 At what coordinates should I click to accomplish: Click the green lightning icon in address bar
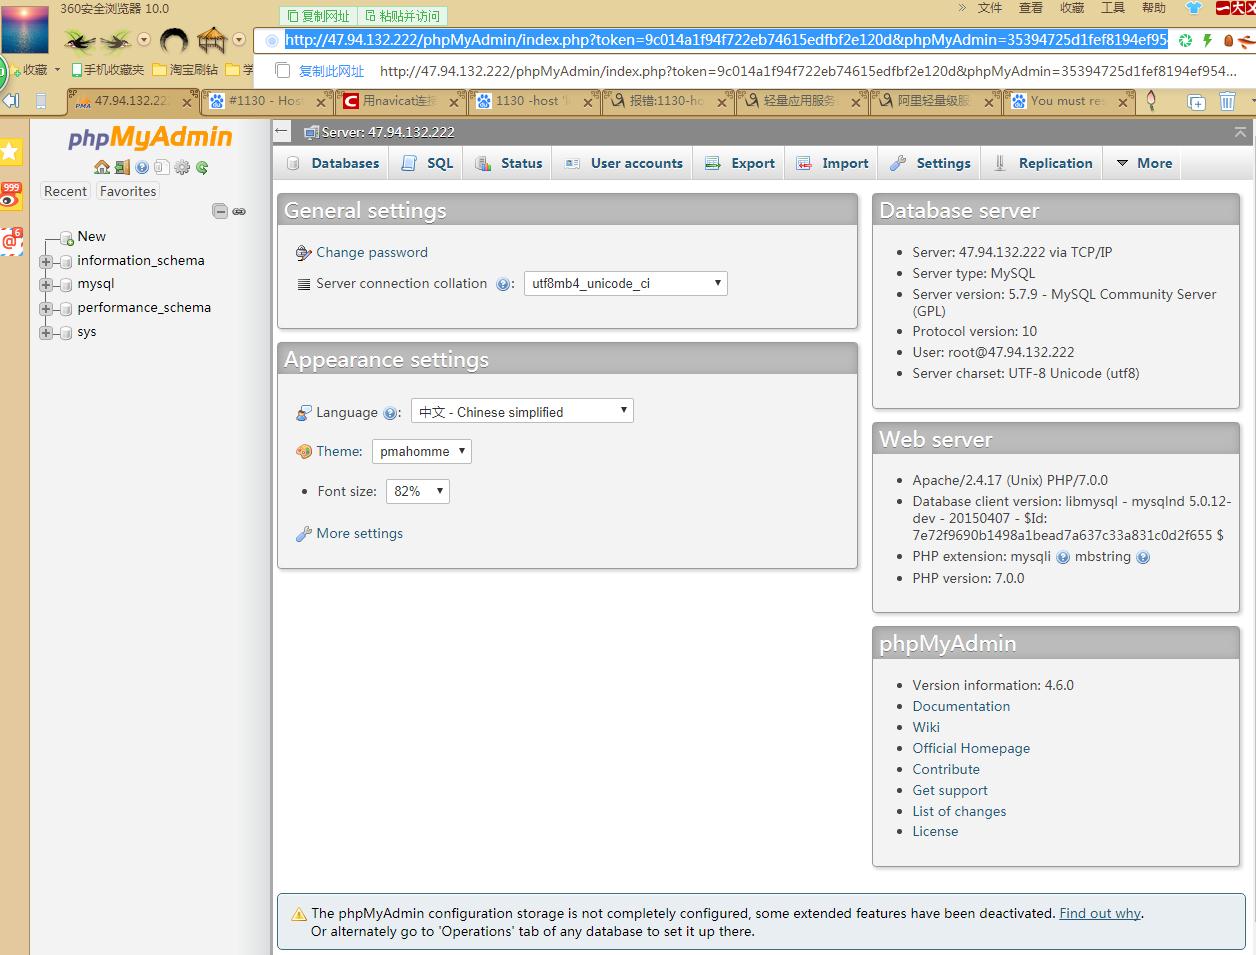[1207, 40]
